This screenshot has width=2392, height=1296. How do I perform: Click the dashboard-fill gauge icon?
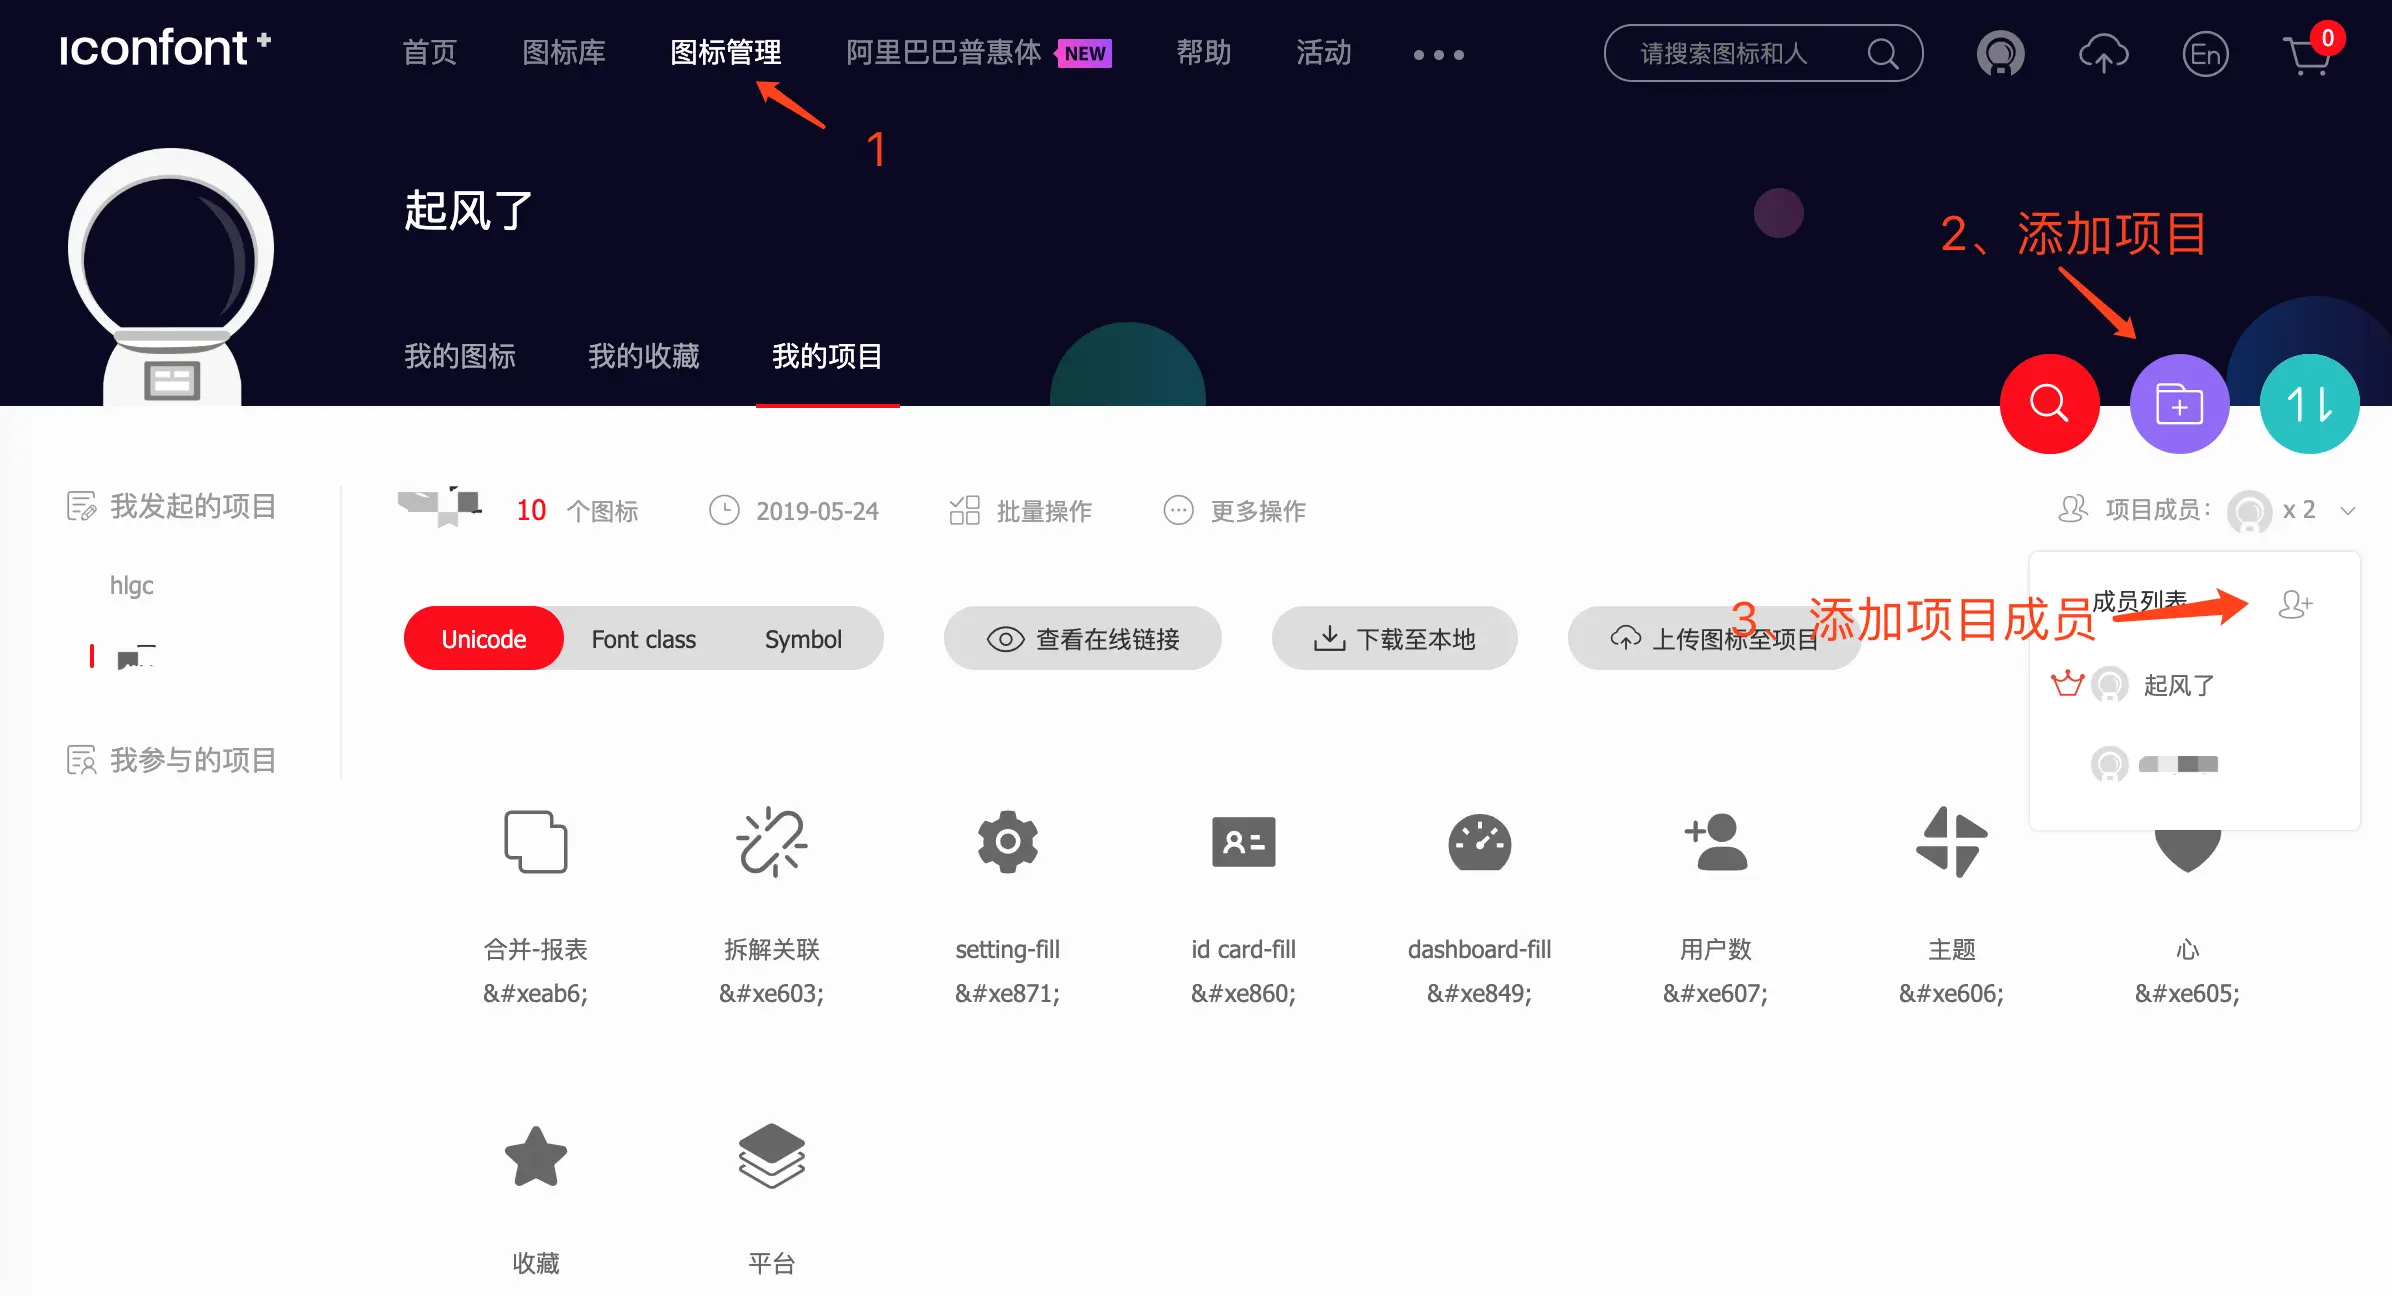1480,843
